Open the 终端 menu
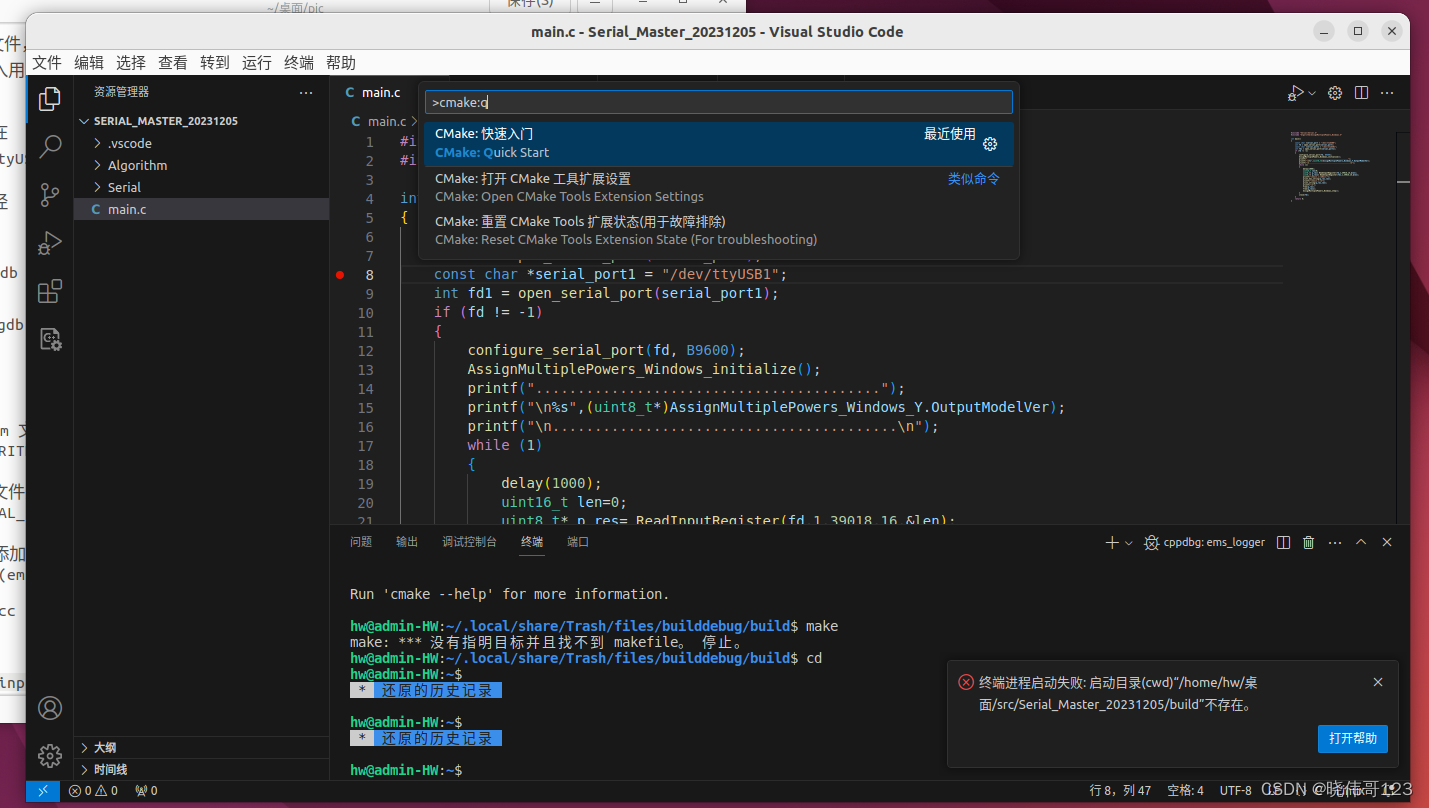1429x808 pixels. click(x=299, y=62)
